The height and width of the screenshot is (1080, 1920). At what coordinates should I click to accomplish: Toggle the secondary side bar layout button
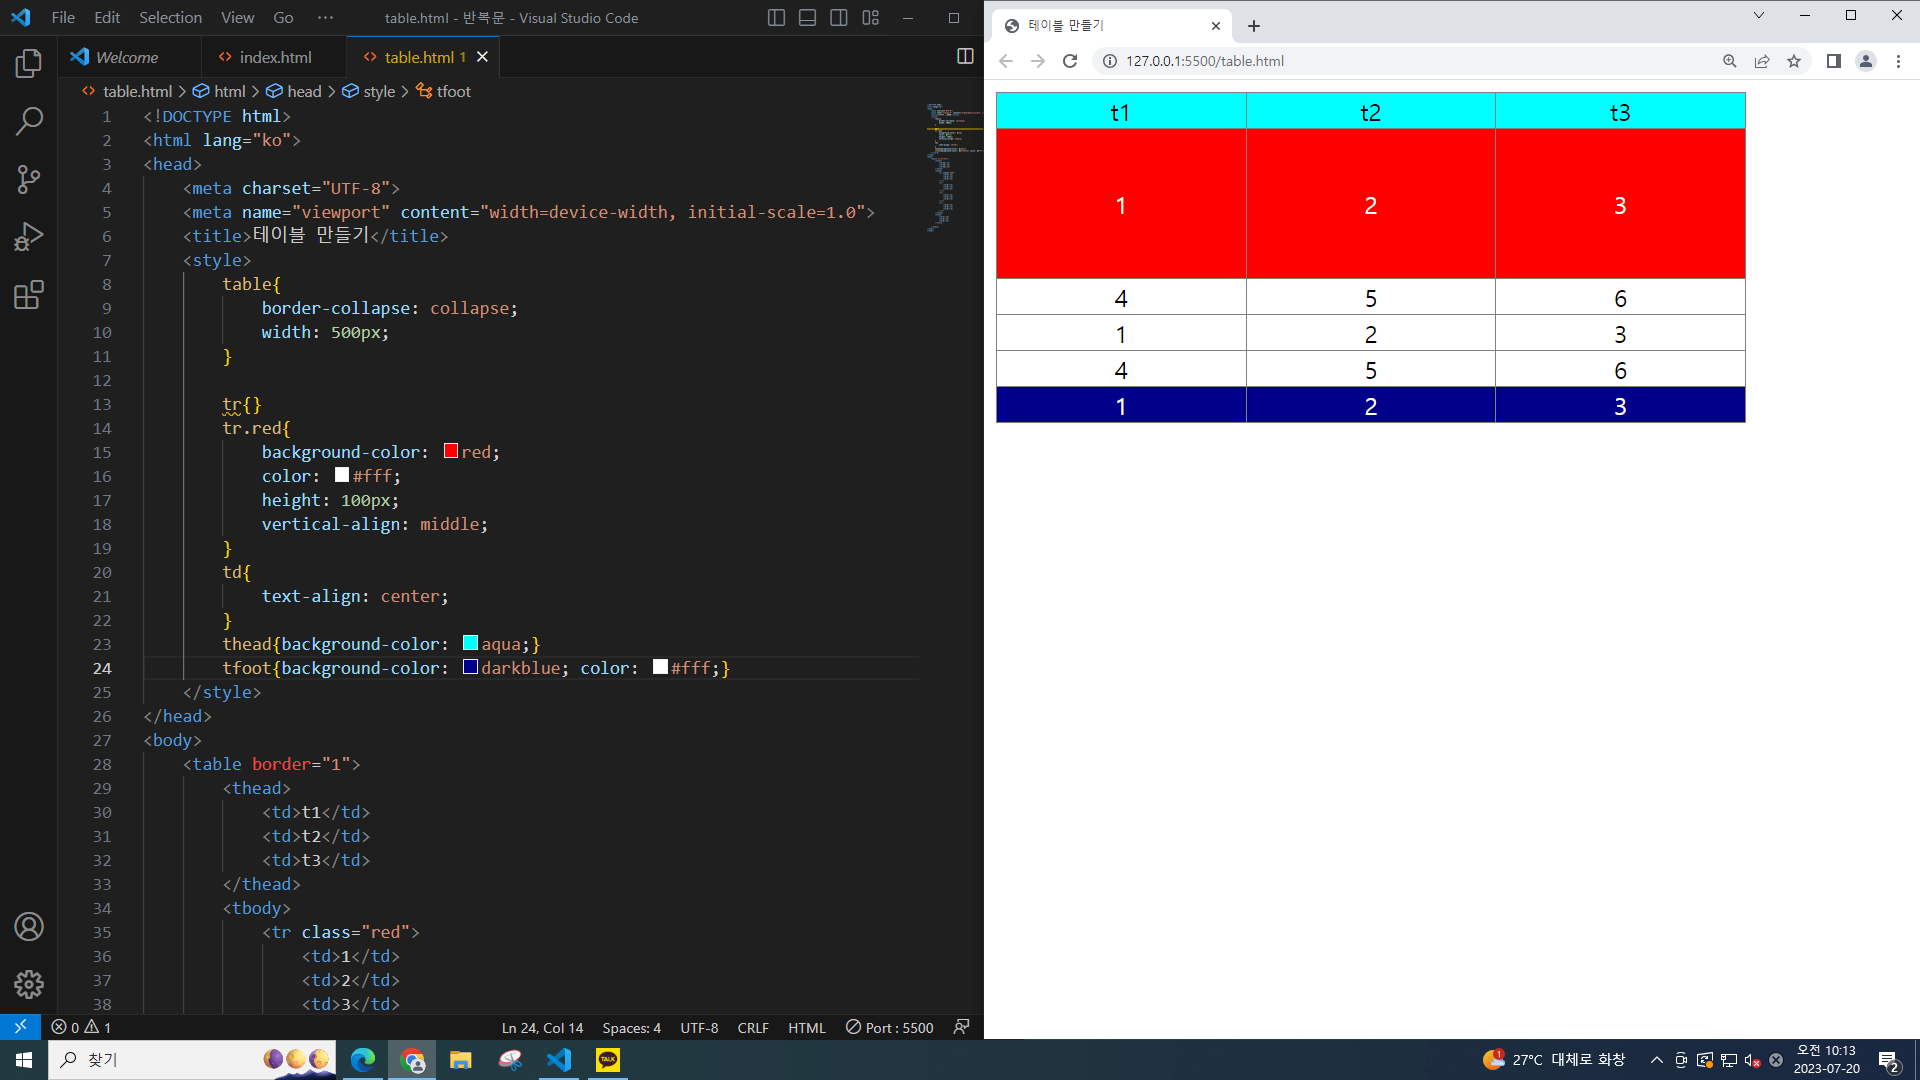coord(838,18)
